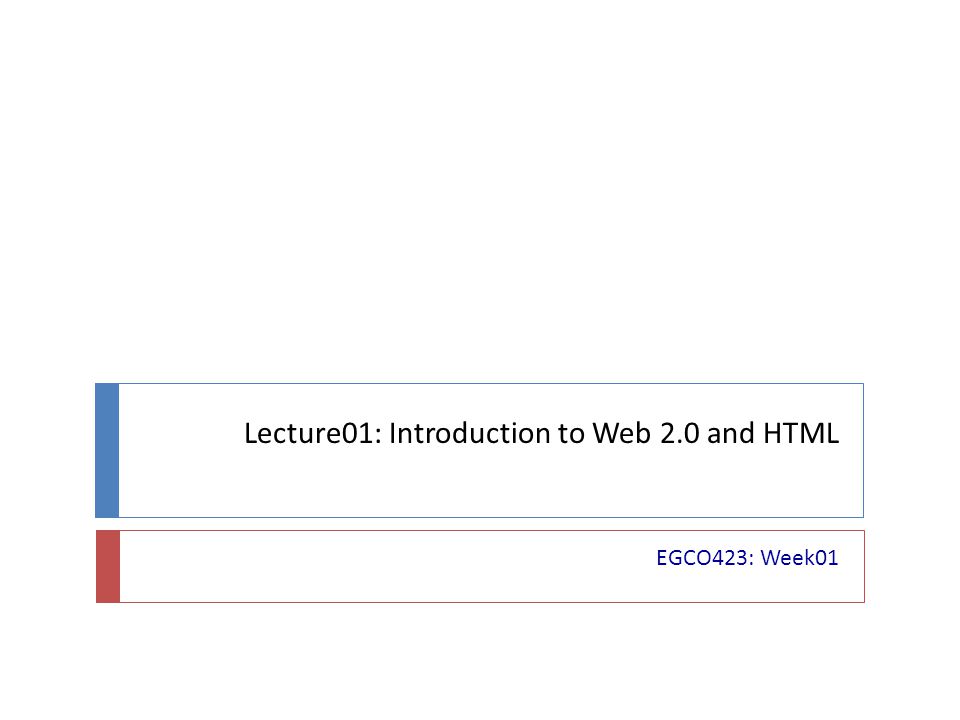Click the word "Lecture01" in the title
This screenshot has height=720, width=960.
click(x=309, y=433)
